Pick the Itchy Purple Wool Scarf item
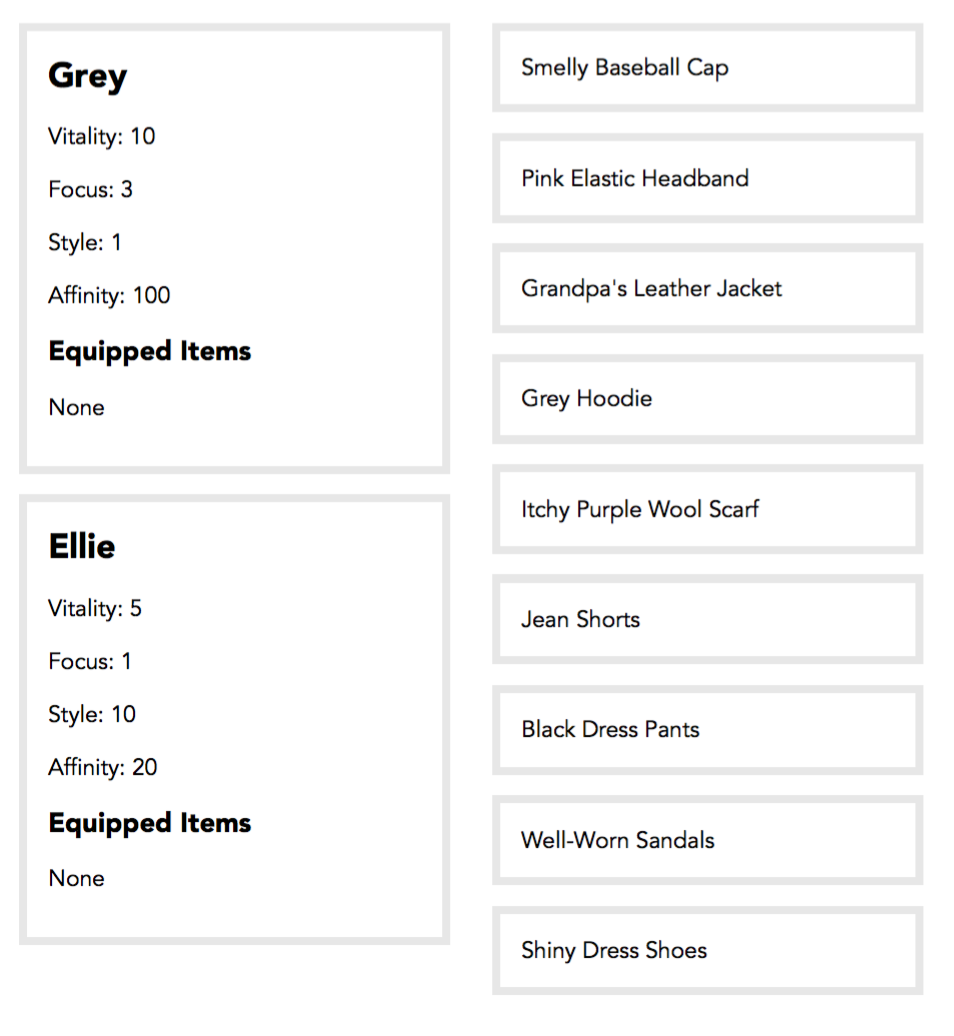Screen dimensions: 954x1036 pos(707,509)
